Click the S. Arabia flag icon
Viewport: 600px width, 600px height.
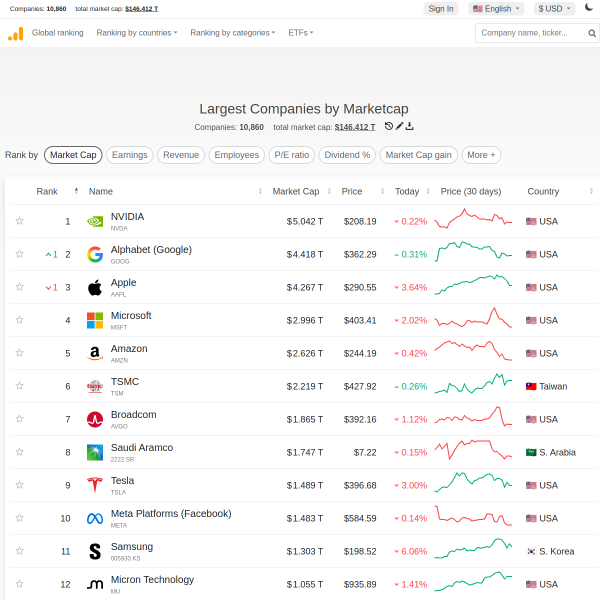click(x=531, y=452)
